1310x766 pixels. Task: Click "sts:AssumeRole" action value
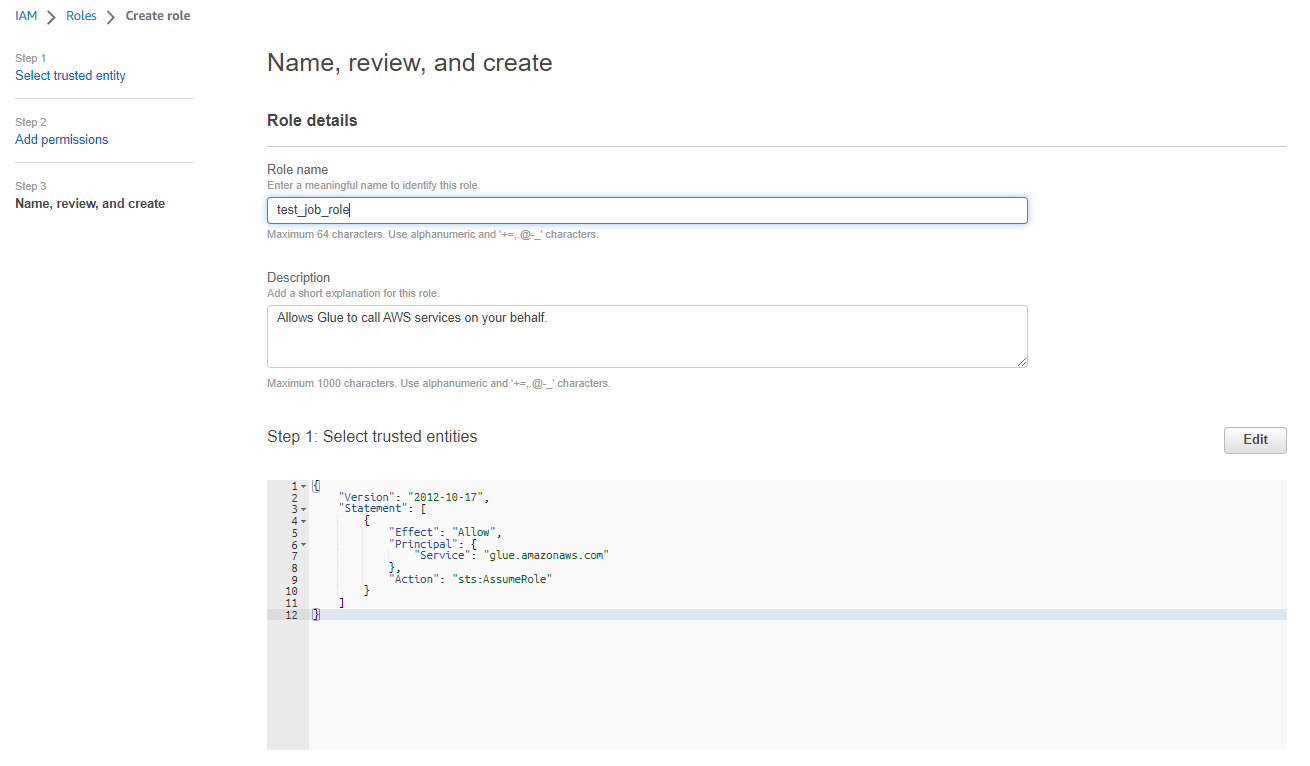(502, 579)
